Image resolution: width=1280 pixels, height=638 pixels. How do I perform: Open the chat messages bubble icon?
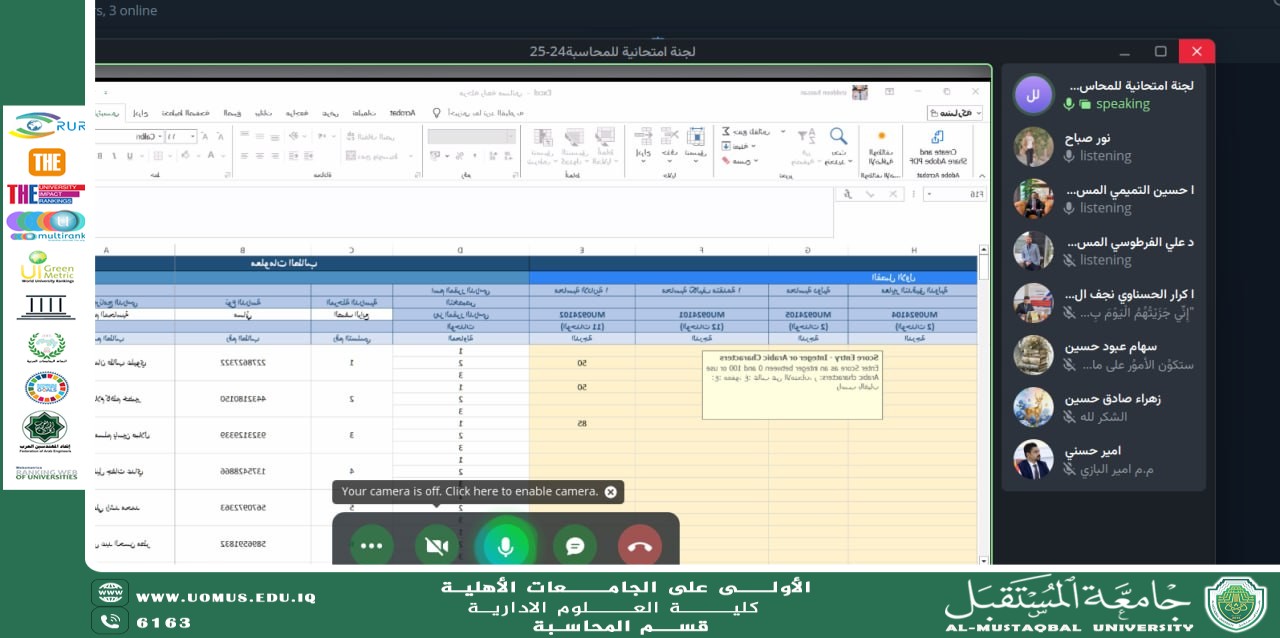coord(575,546)
